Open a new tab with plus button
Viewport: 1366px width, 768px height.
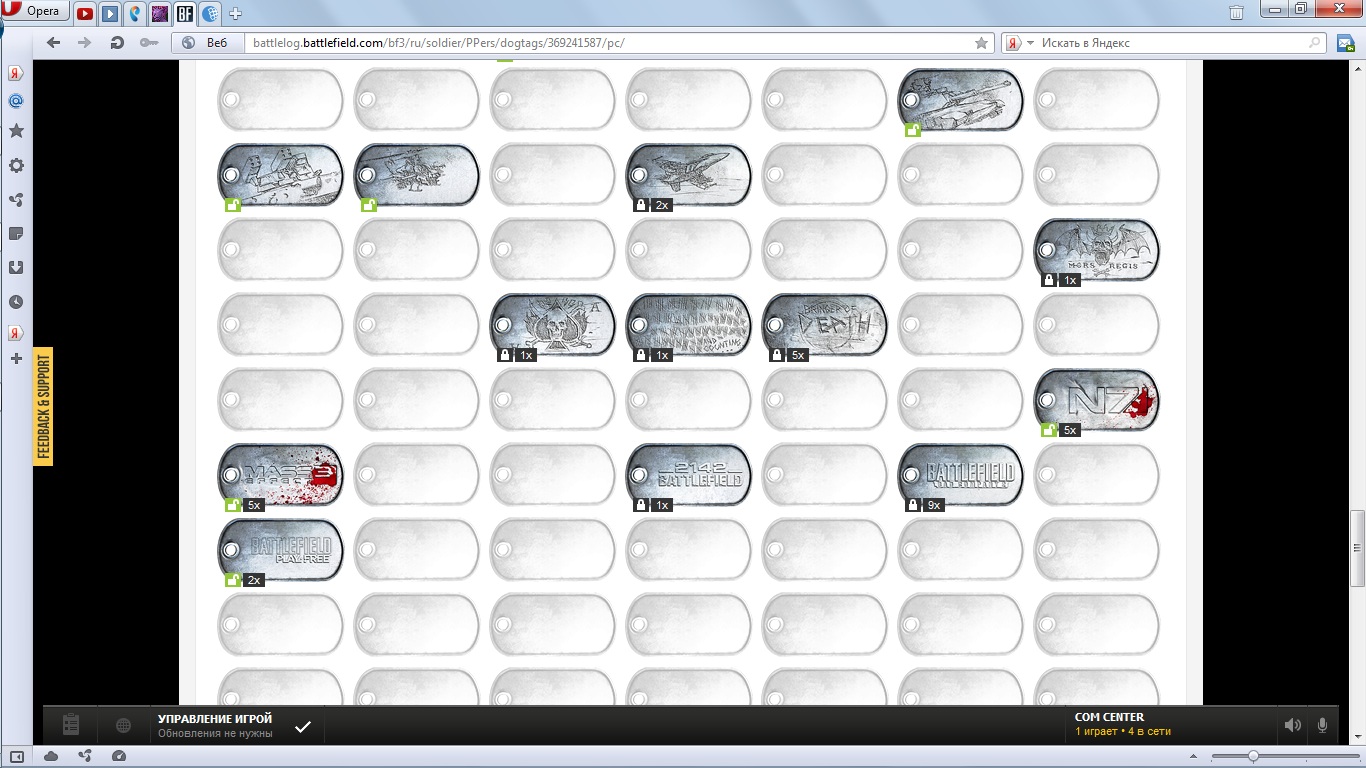coord(236,14)
